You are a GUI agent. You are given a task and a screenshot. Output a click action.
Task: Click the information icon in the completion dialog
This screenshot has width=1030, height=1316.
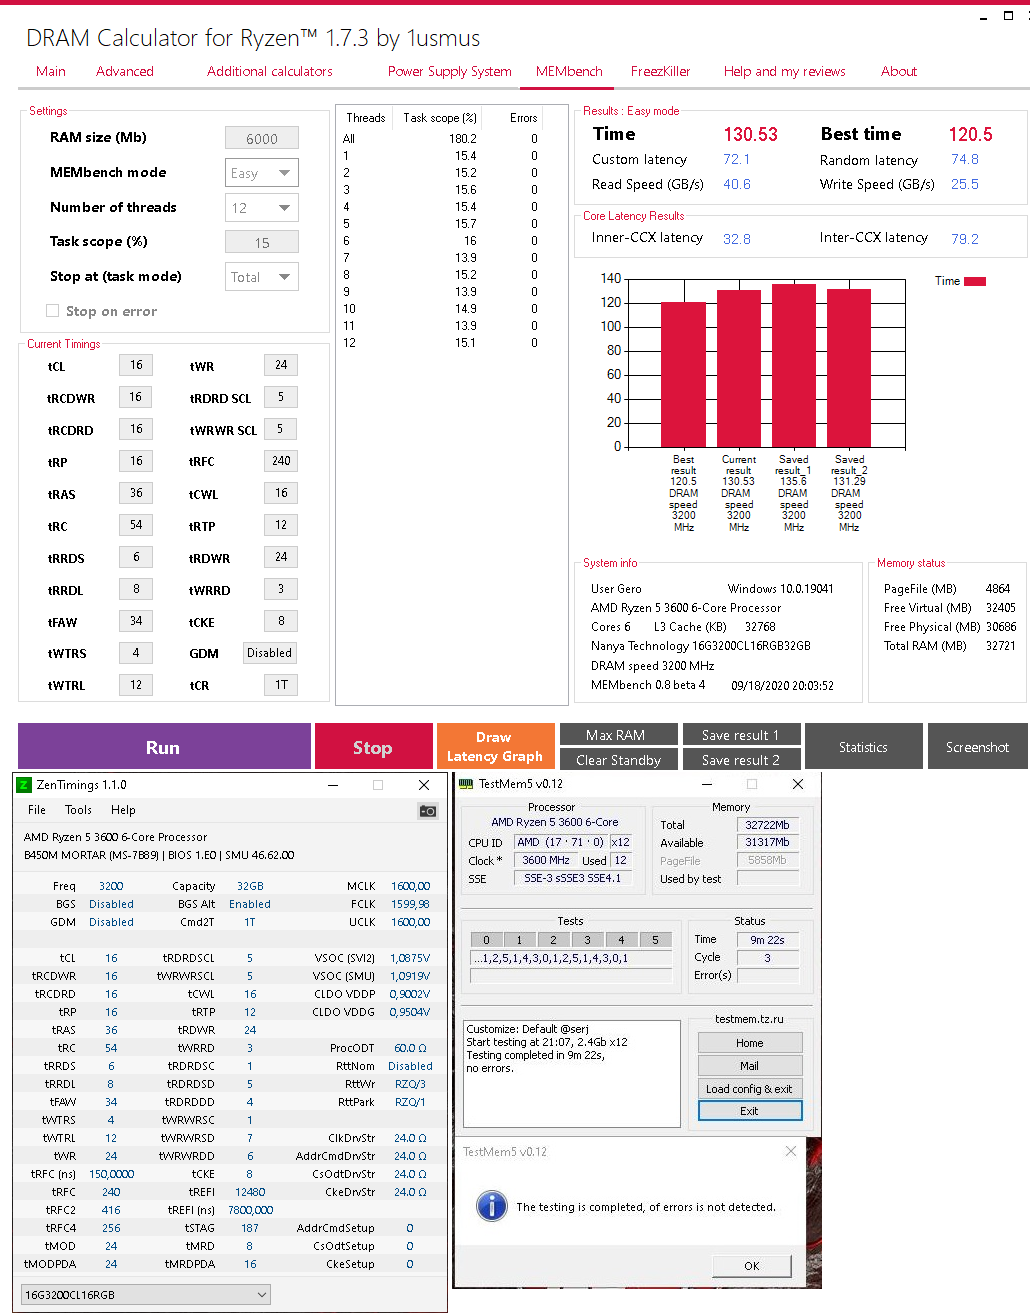pyautogui.click(x=491, y=1206)
